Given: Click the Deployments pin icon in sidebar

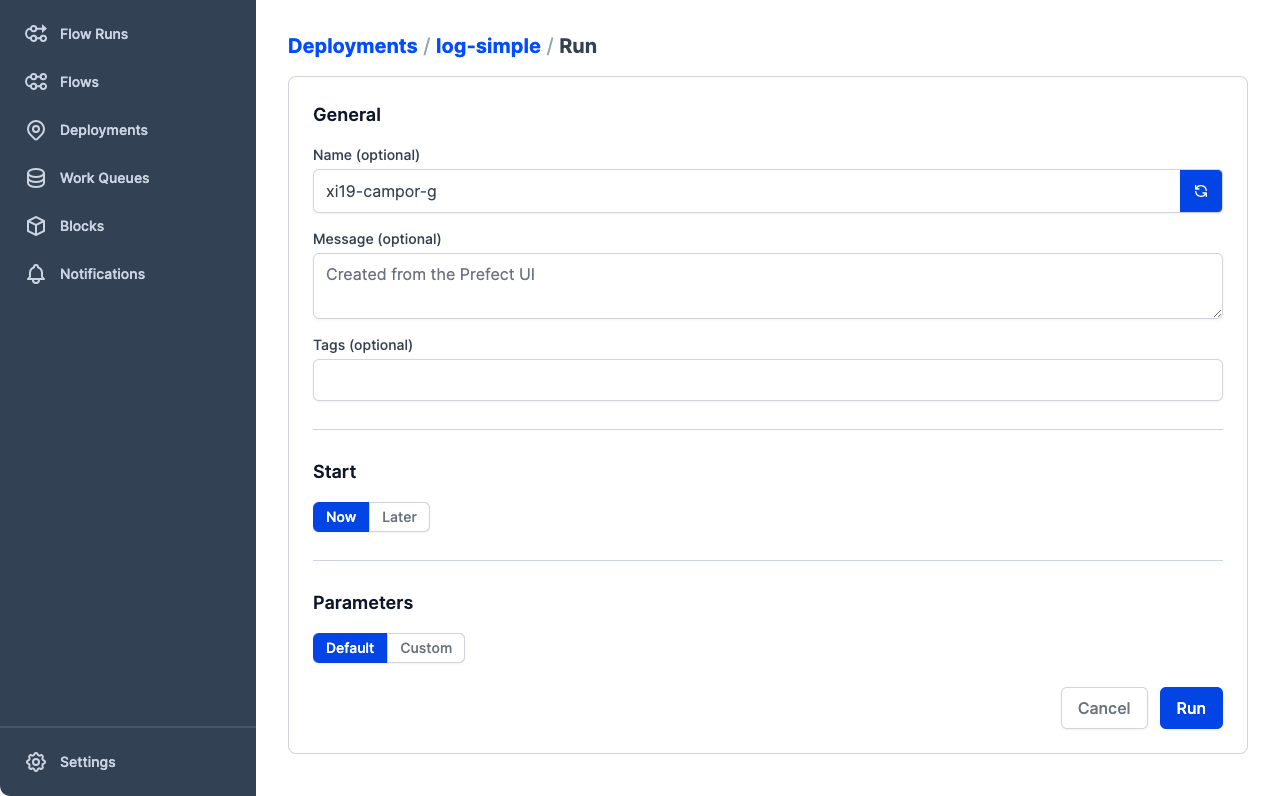Looking at the screenshot, I should pyautogui.click(x=36, y=130).
